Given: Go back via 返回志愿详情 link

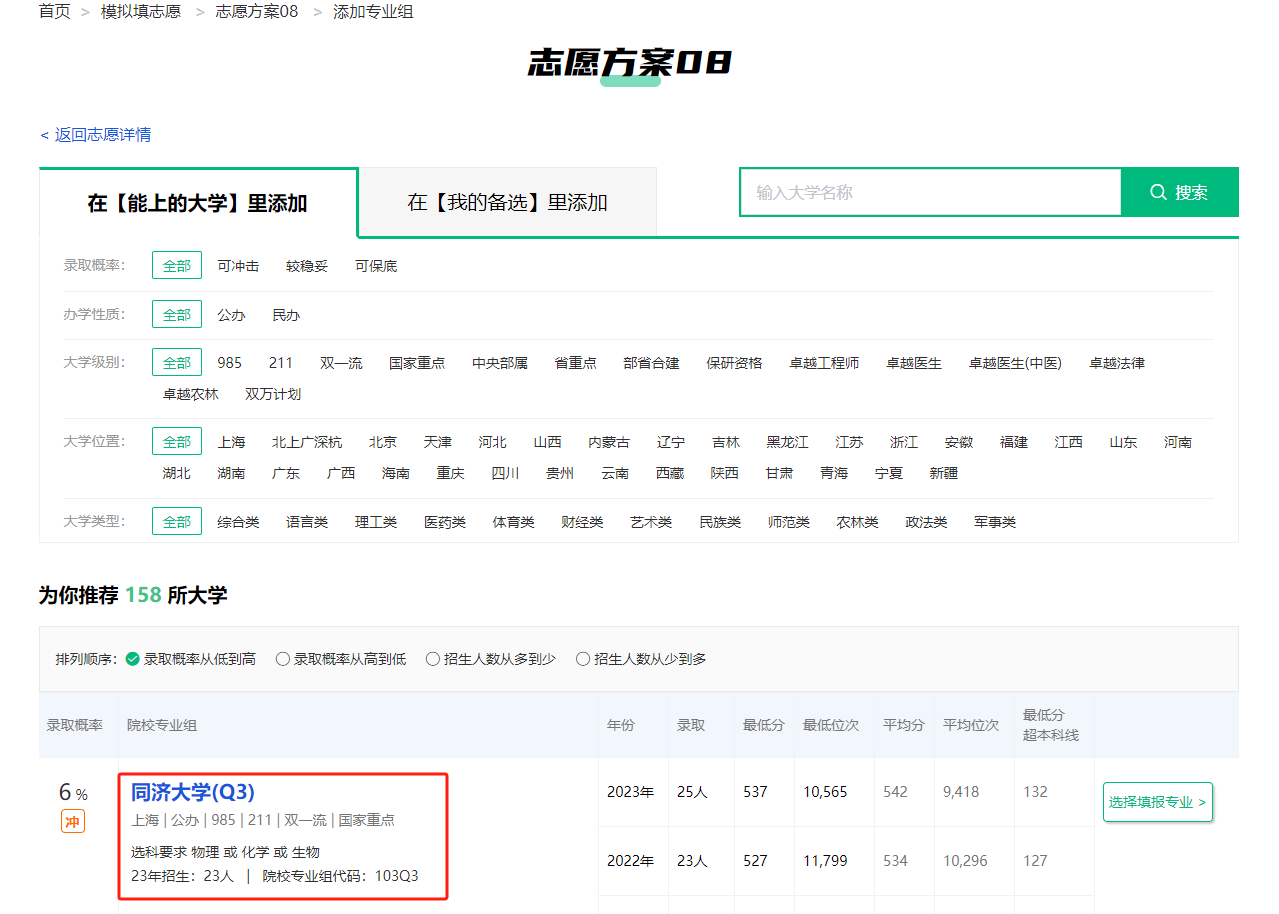Looking at the screenshot, I should [95, 135].
